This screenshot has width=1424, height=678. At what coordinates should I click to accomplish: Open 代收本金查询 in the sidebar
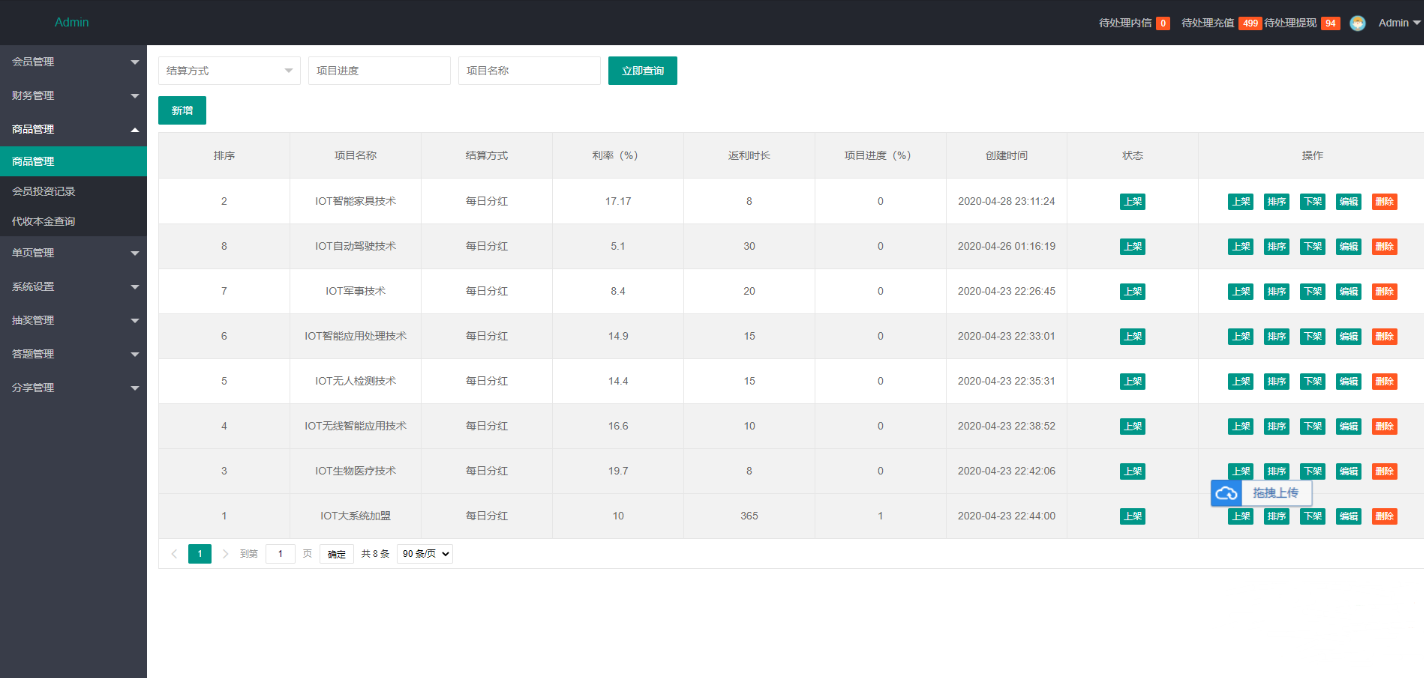pos(44,221)
